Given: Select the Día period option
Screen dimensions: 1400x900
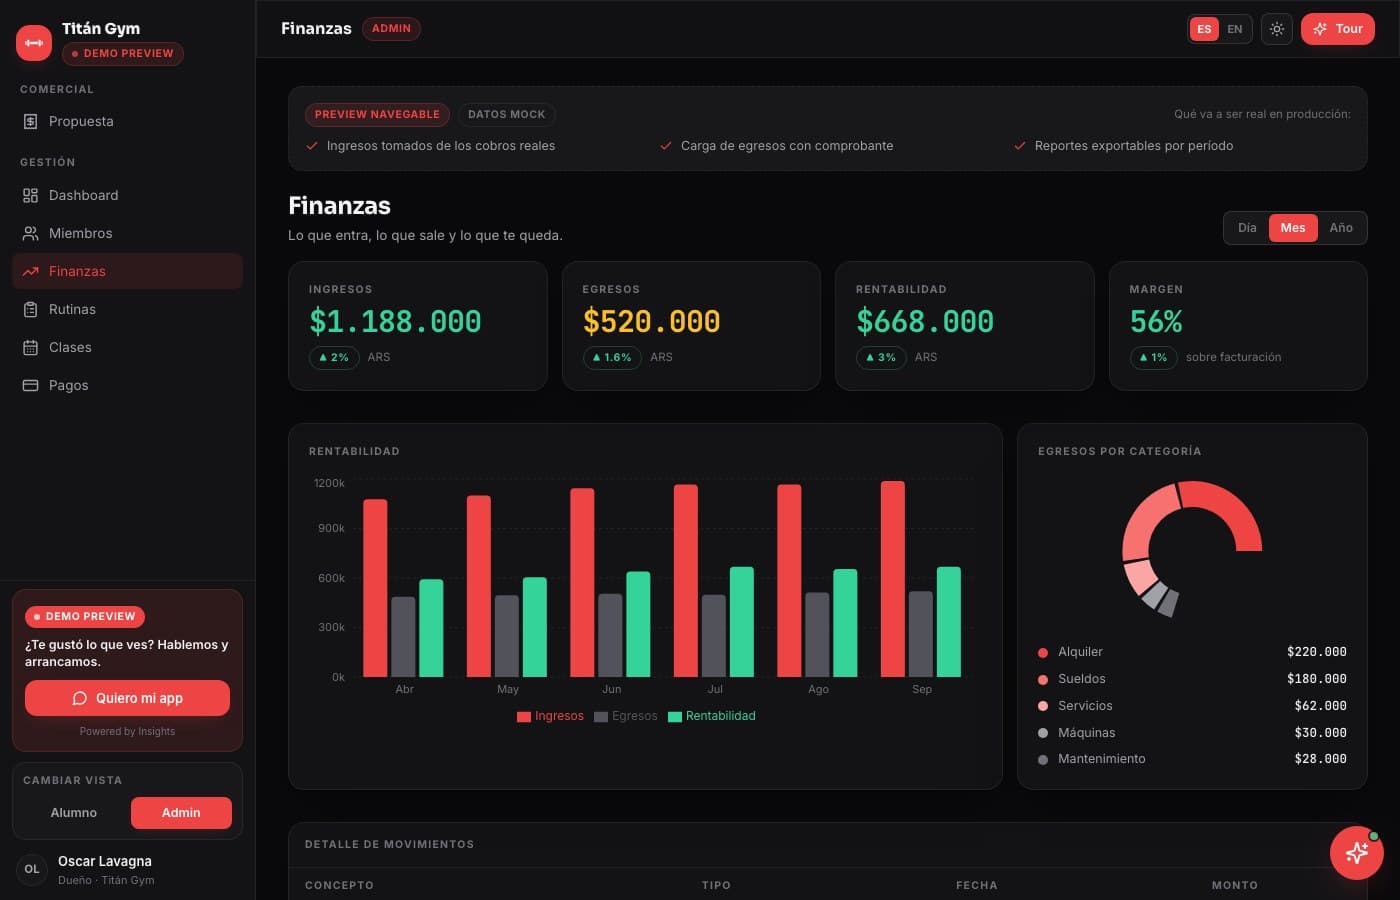Looking at the screenshot, I should pos(1247,228).
